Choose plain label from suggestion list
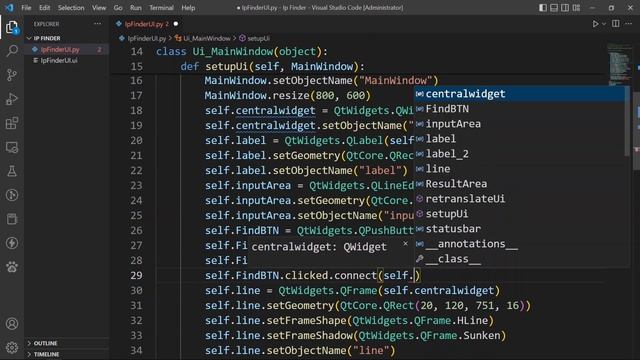The image size is (640, 360). (520, 139)
